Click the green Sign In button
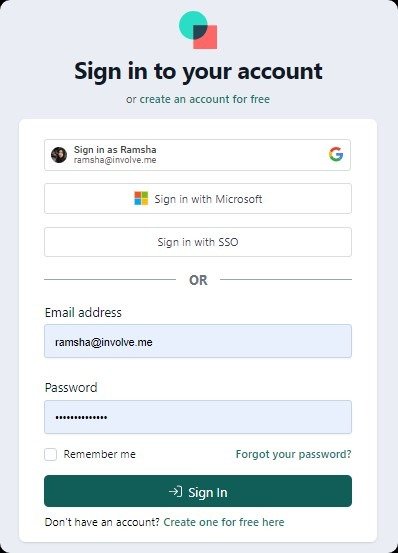 coord(198,491)
